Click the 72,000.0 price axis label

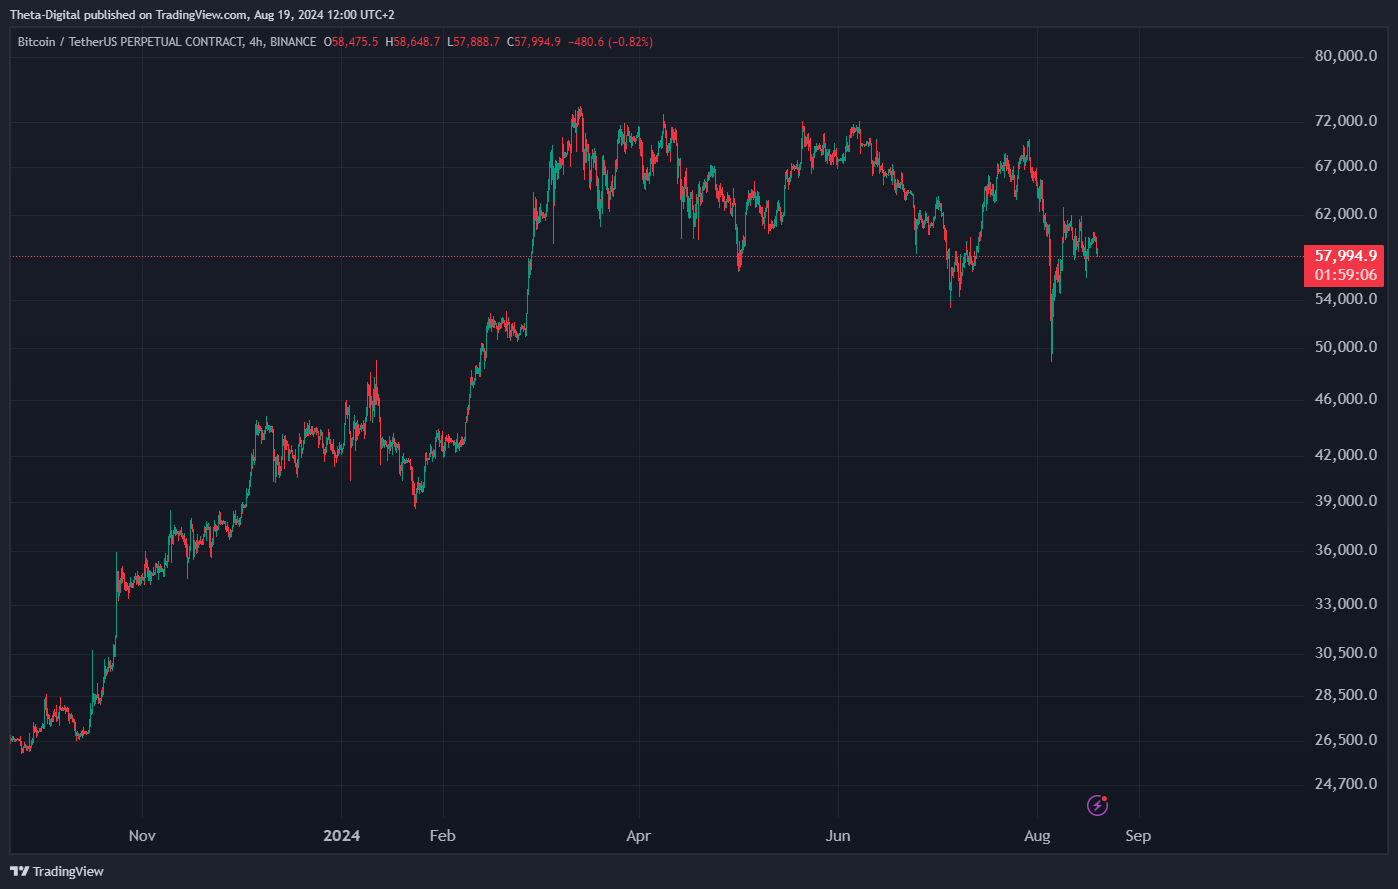coord(1347,121)
